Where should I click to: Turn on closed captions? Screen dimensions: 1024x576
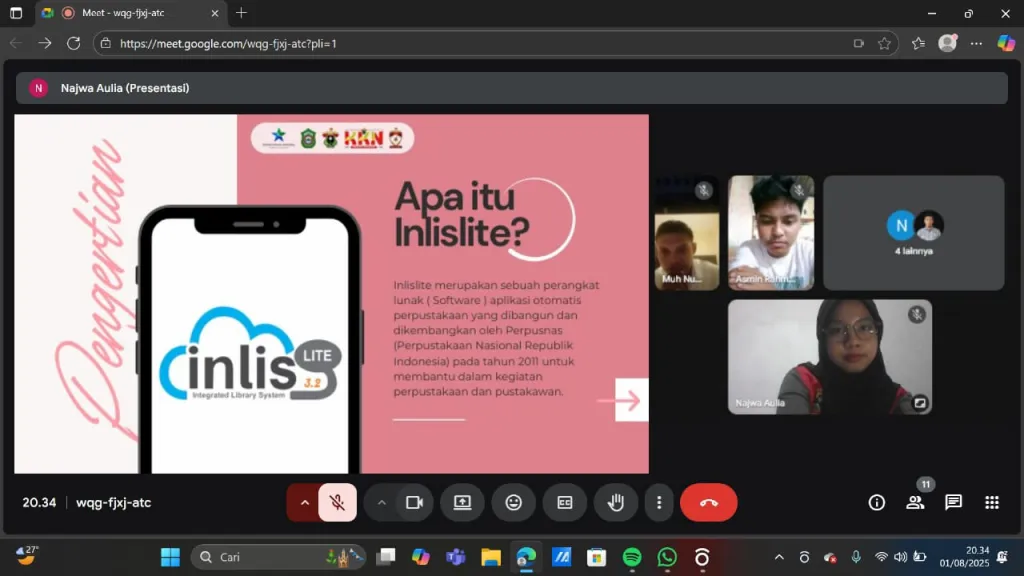[565, 503]
